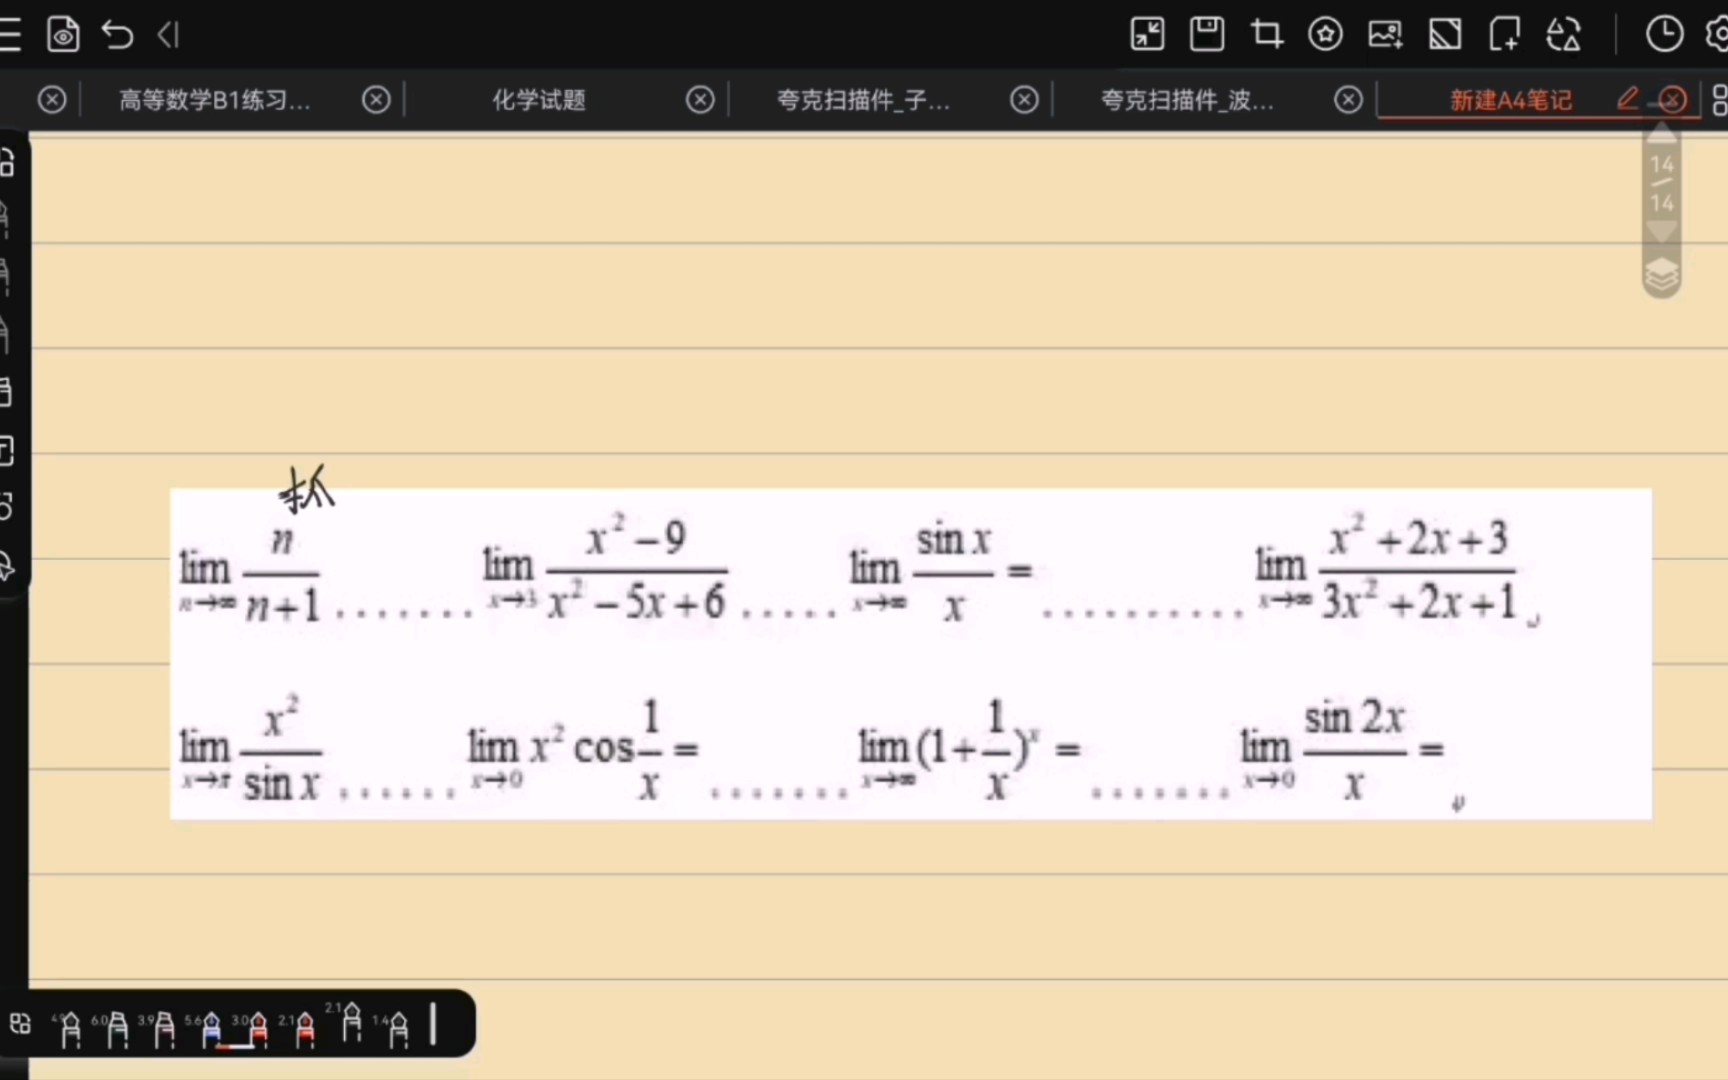Go to previous page with up arrow
1728x1080 pixels.
point(1662,132)
